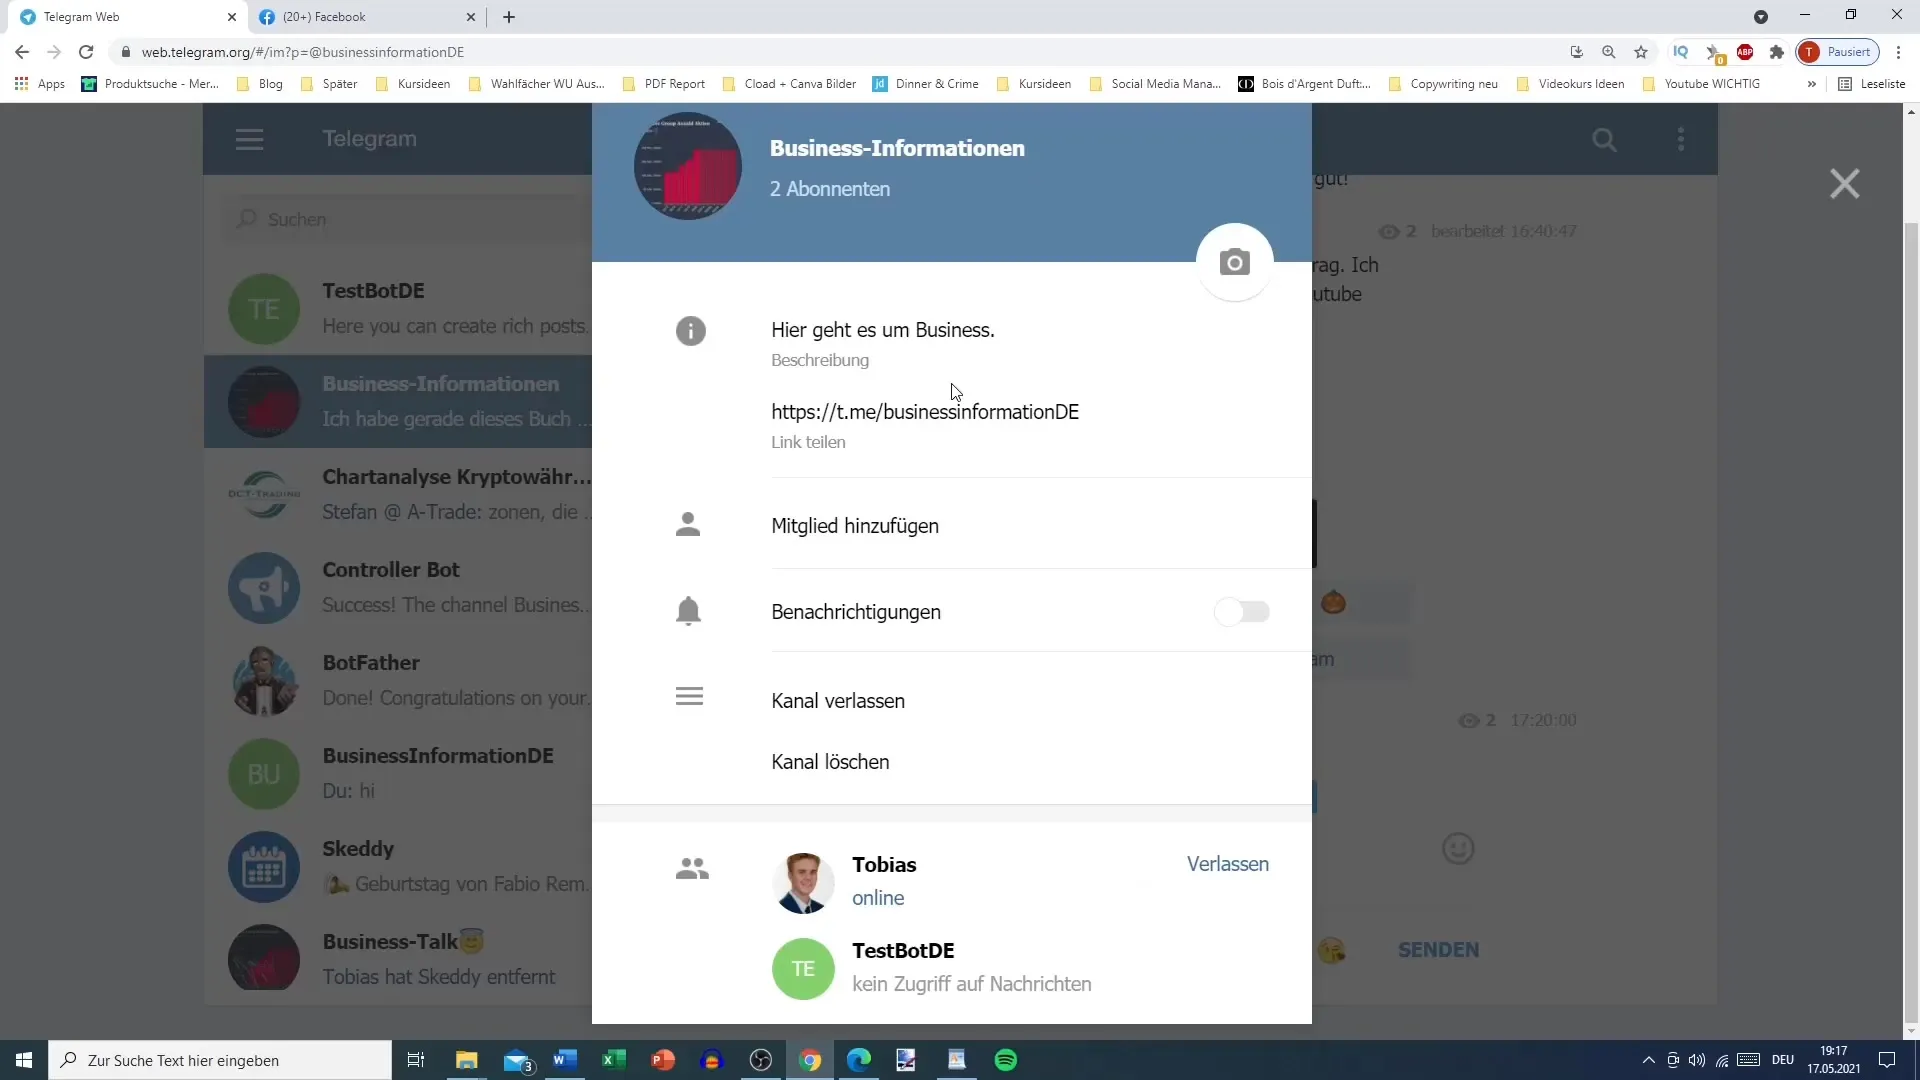Go back in browser history
This screenshot has width=1920, height=1080.
(x=22, y=52)
